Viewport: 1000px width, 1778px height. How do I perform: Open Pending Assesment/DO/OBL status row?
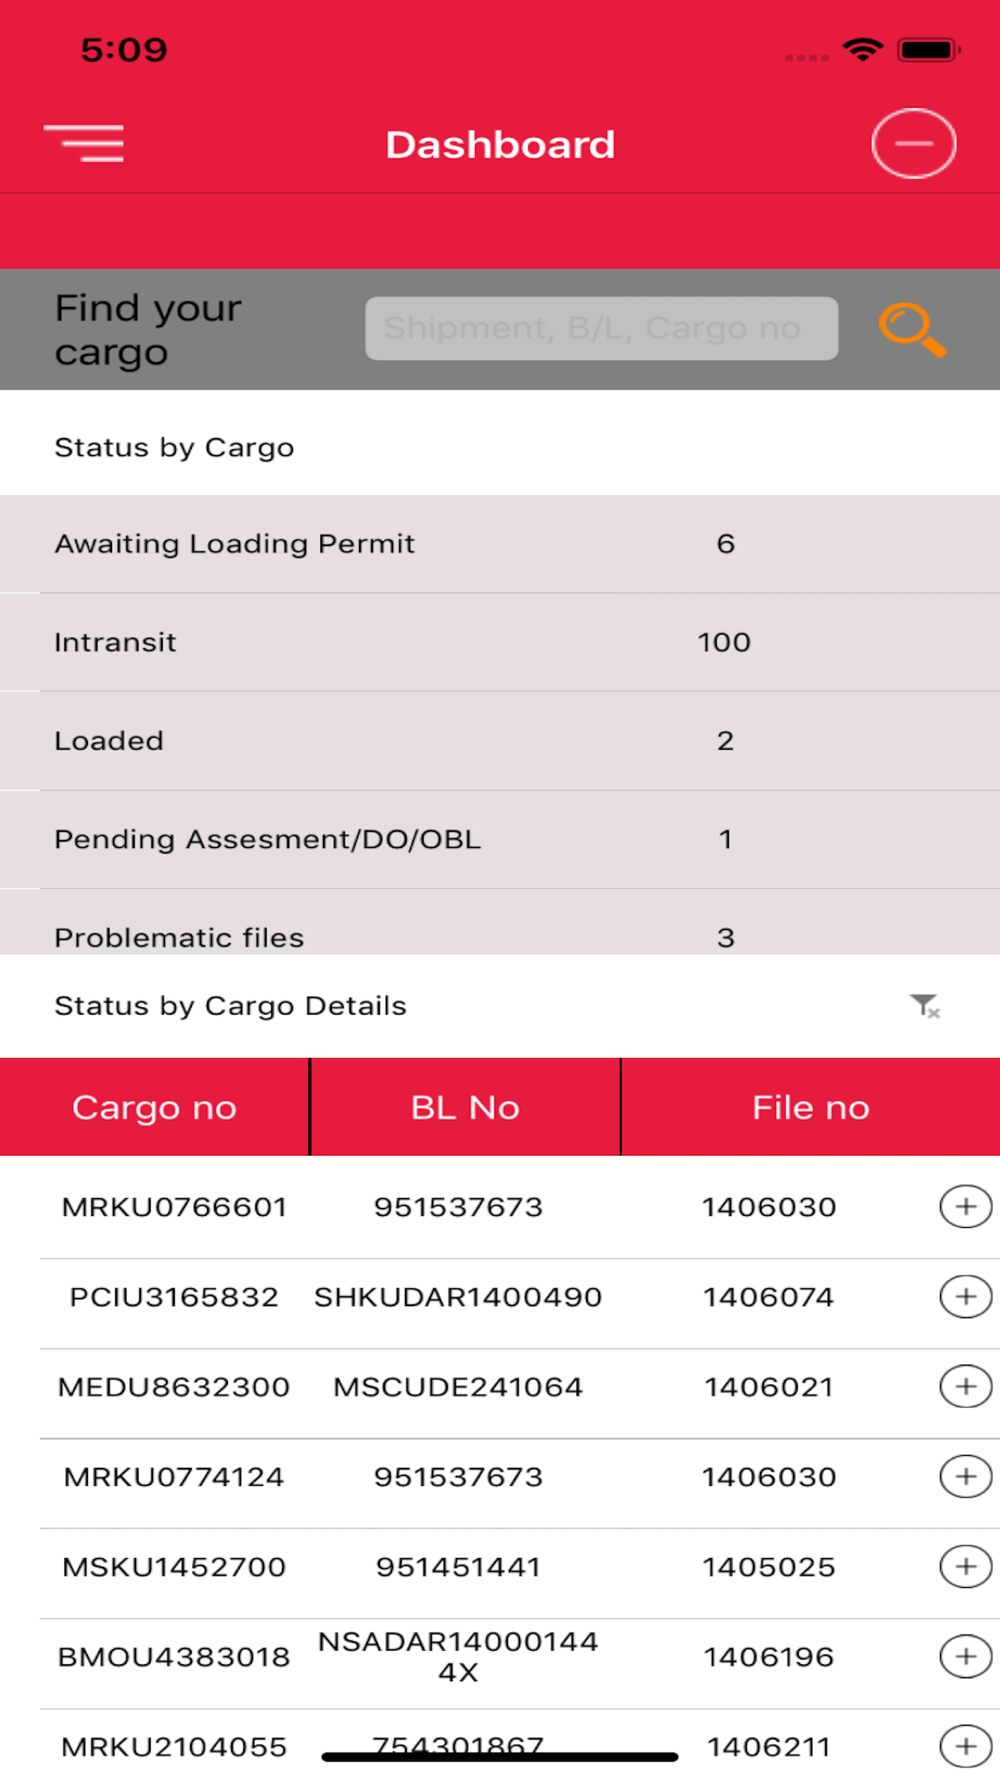coord(500,839)
